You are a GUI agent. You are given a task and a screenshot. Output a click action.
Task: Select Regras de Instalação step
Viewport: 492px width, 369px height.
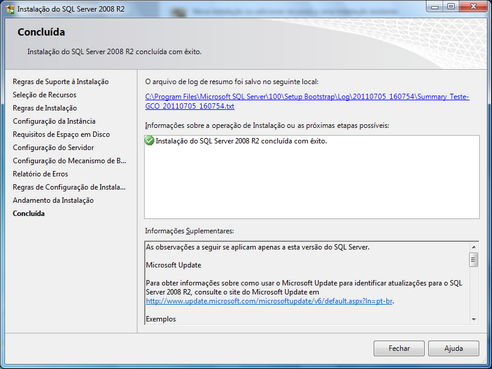45,108
